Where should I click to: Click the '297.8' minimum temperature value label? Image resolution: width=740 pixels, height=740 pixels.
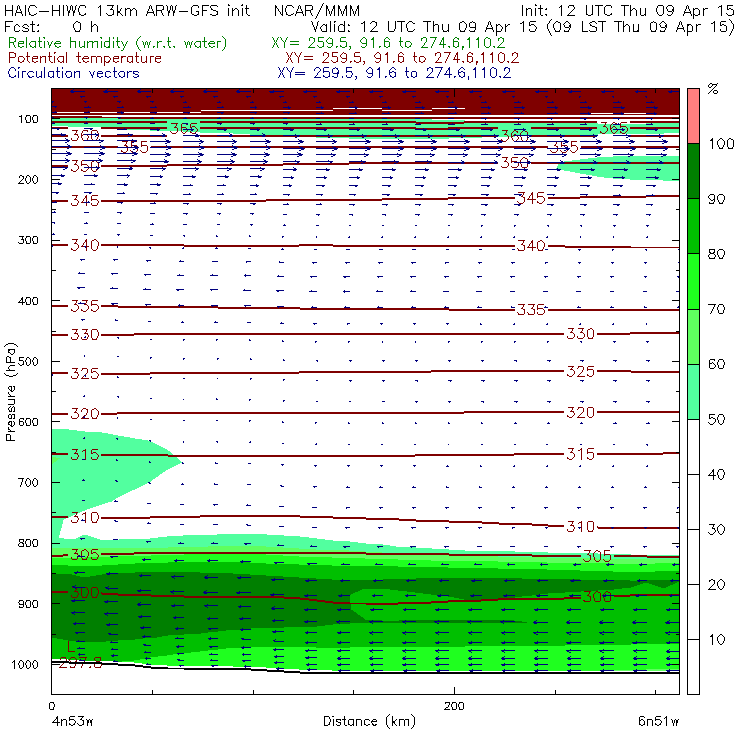(80, 663)
